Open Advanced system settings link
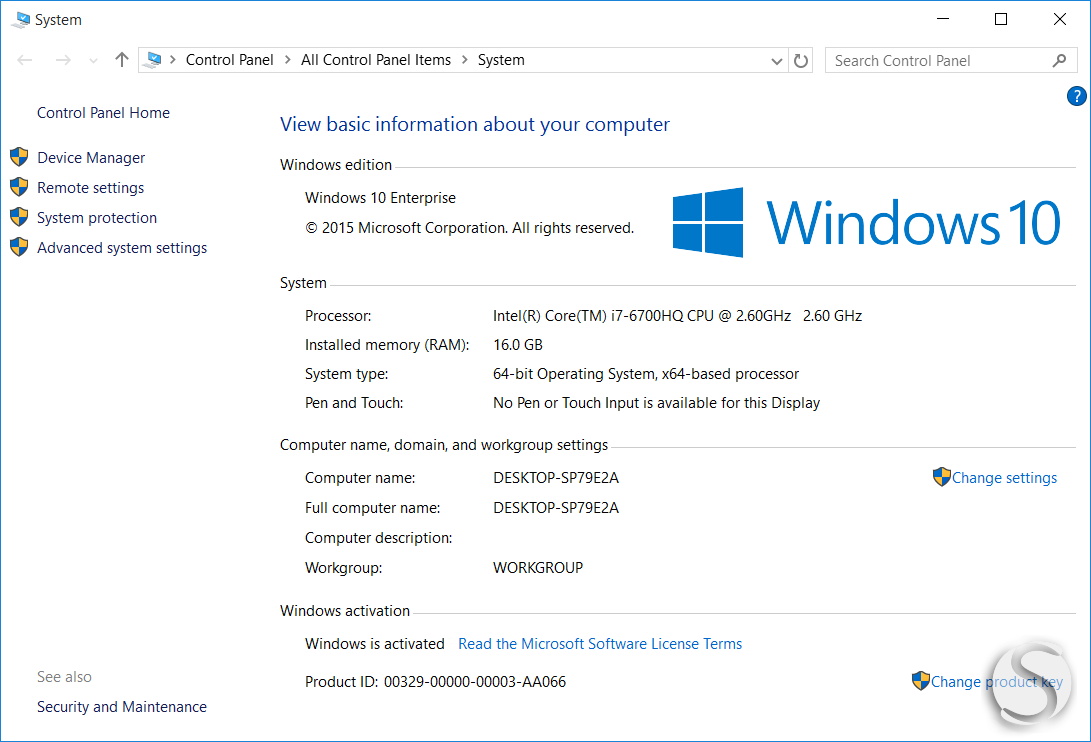Viewport: 1091px width, 742px height. click(x=122, y=248)
